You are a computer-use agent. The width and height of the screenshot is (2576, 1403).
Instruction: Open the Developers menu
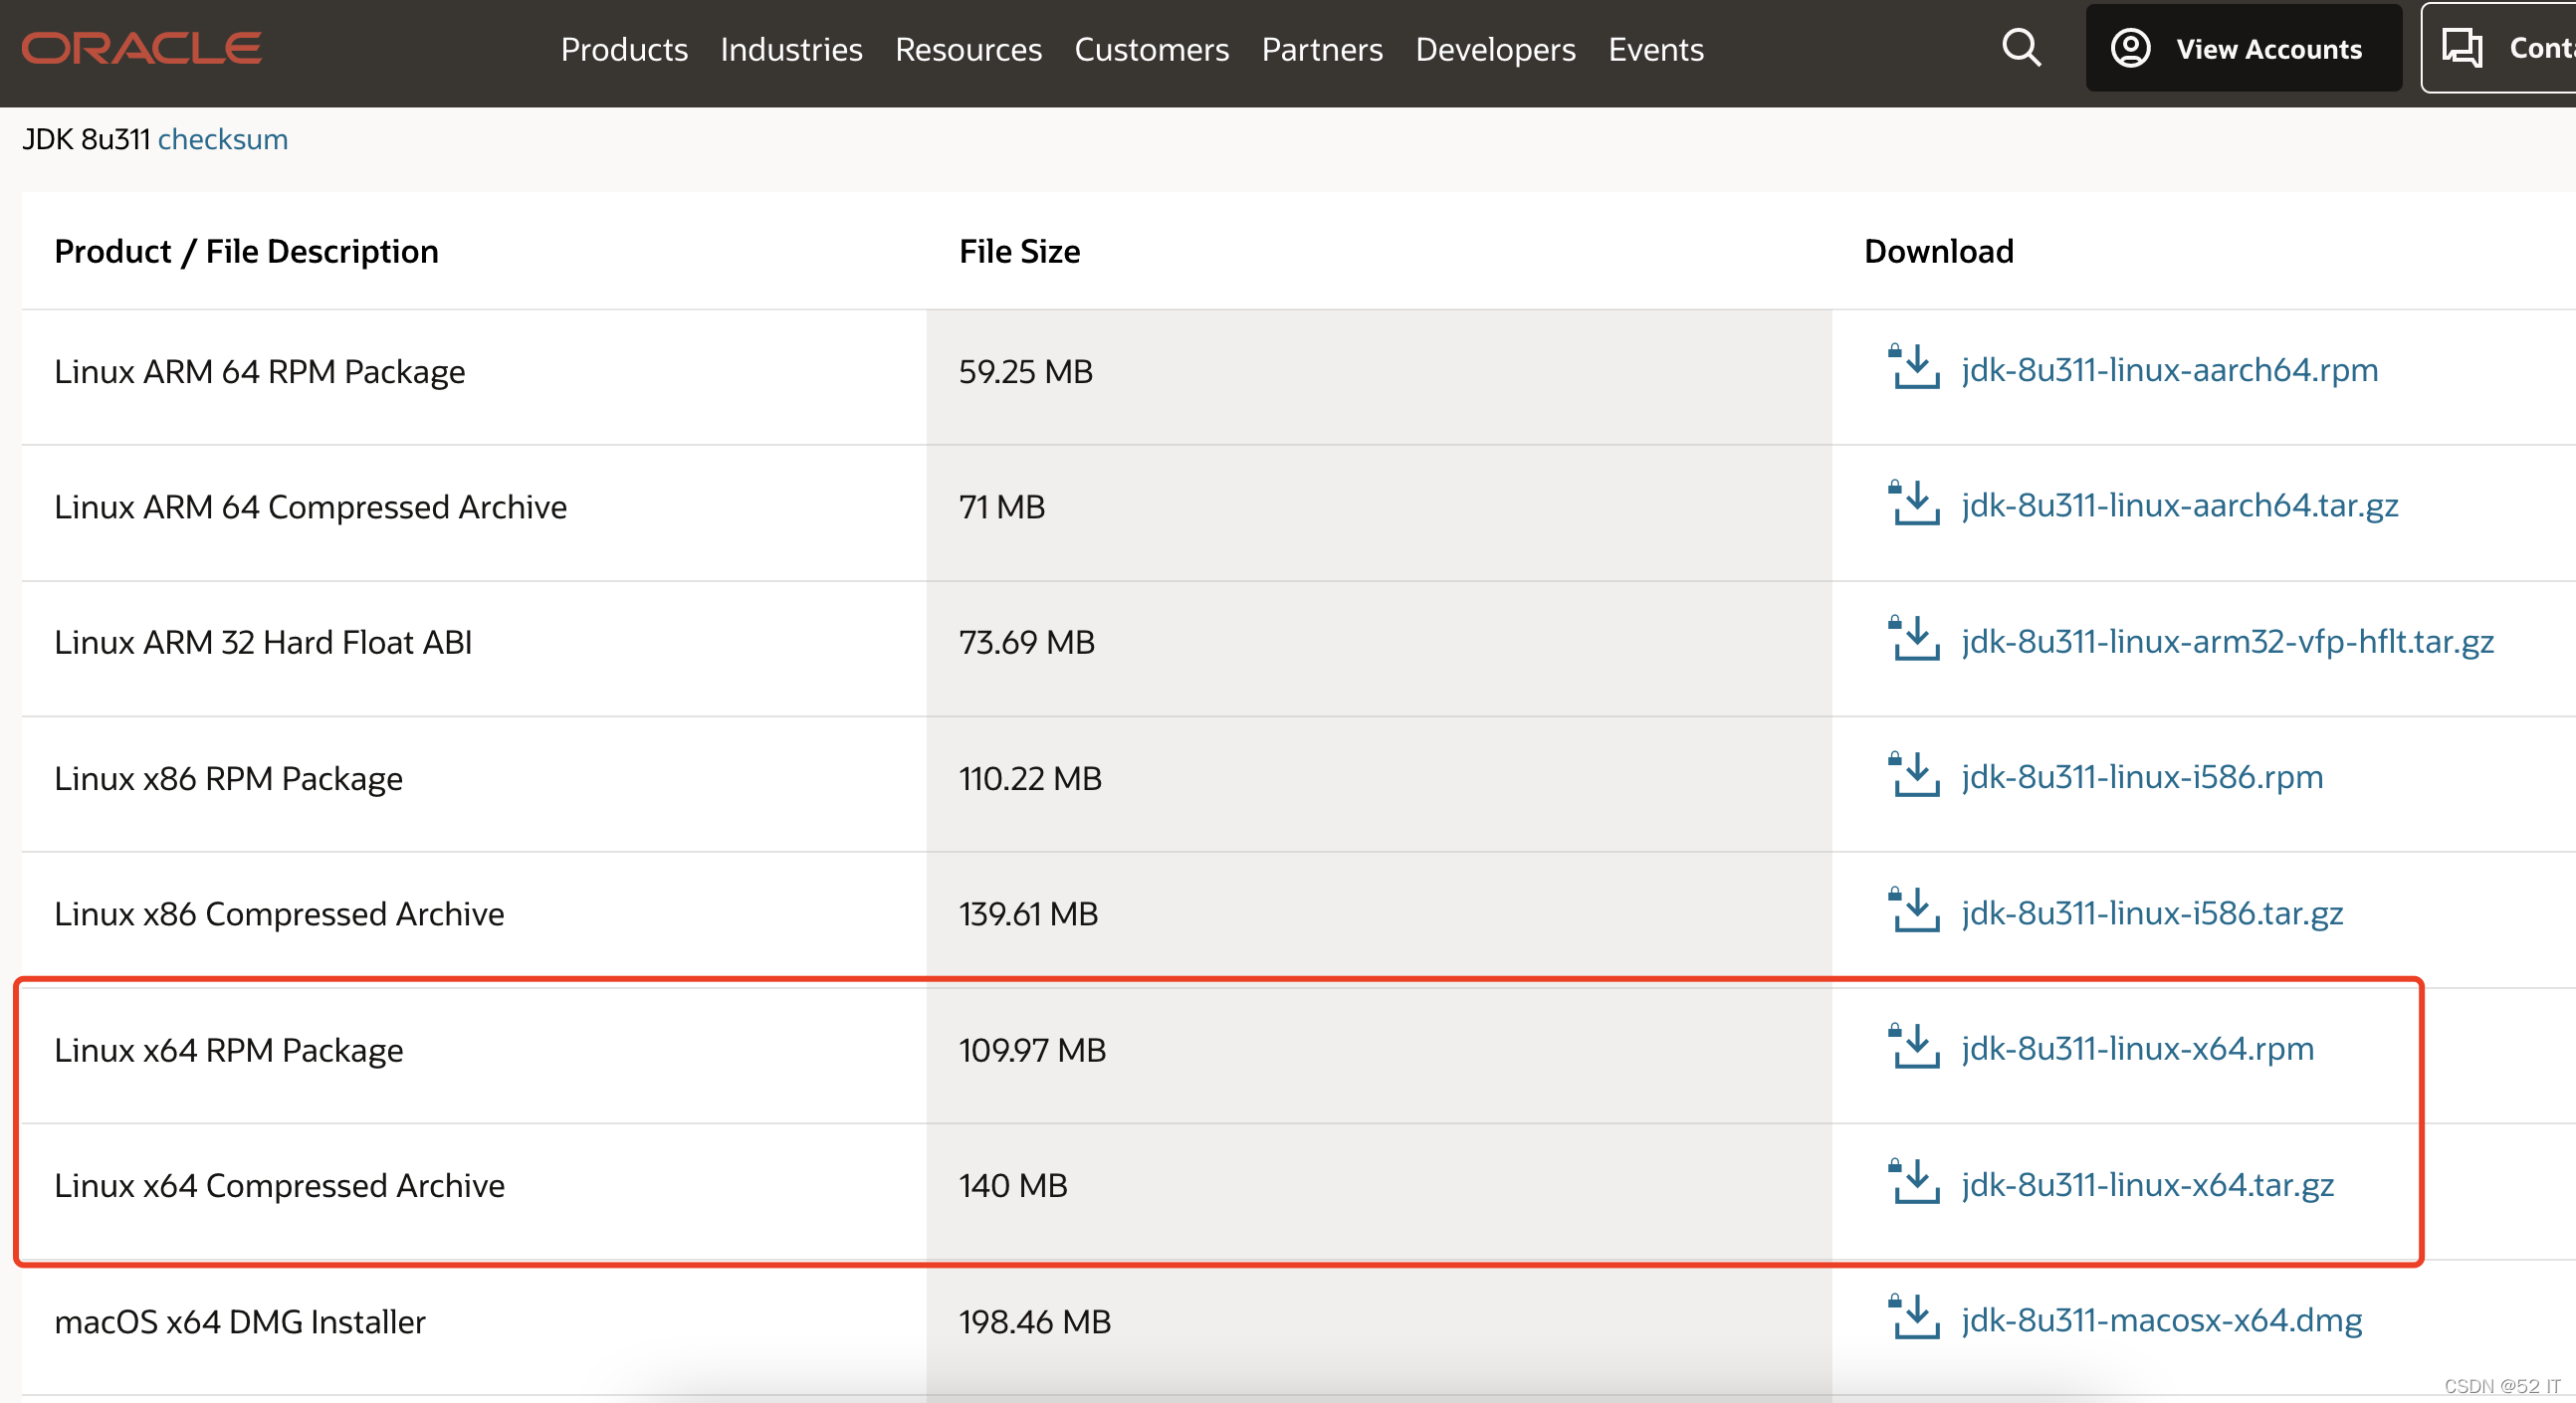(1495, 49)
